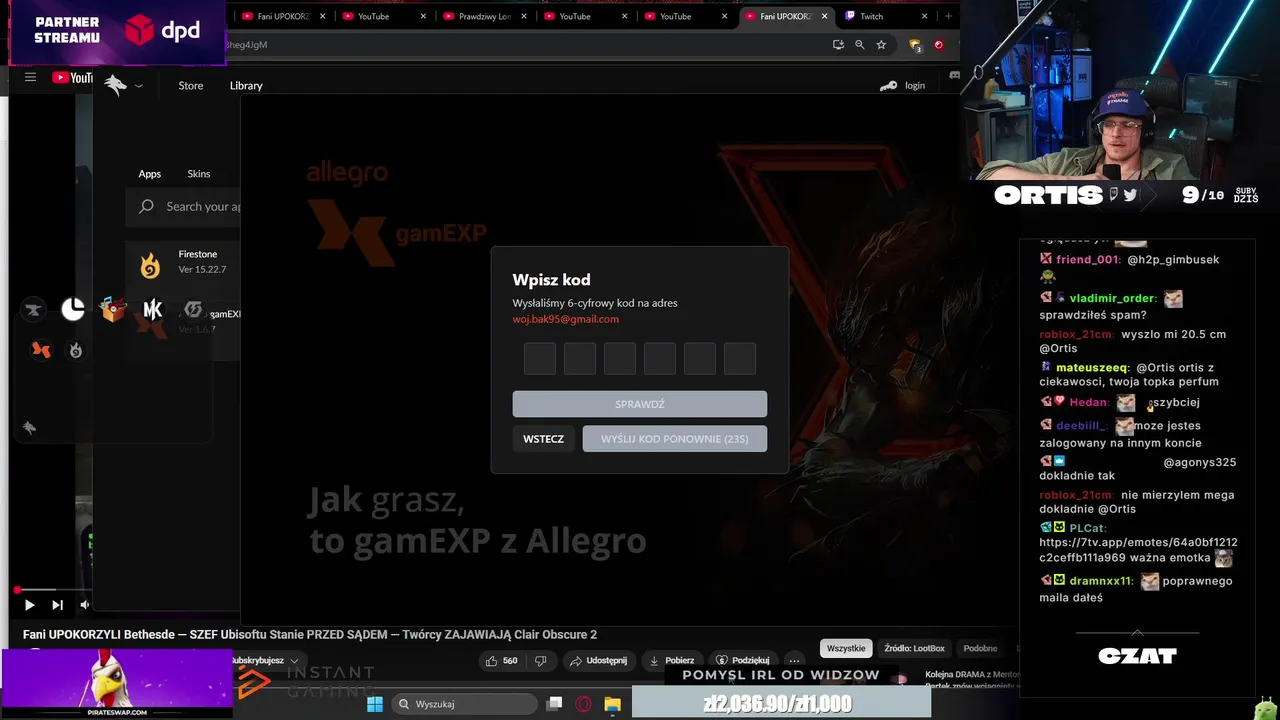The height and width of the screenshot is (720, 1280).
Task: Select the Wszystkie filter chip
Action: [x=846, y=648]
